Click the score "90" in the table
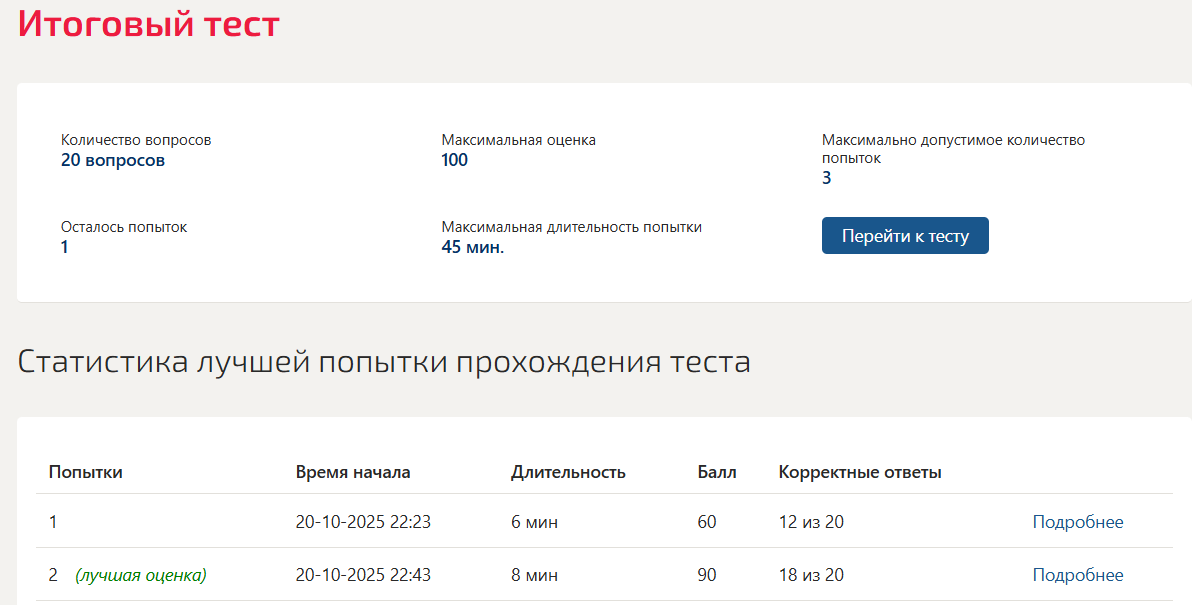1192x605 pixels. click(707, 575)
